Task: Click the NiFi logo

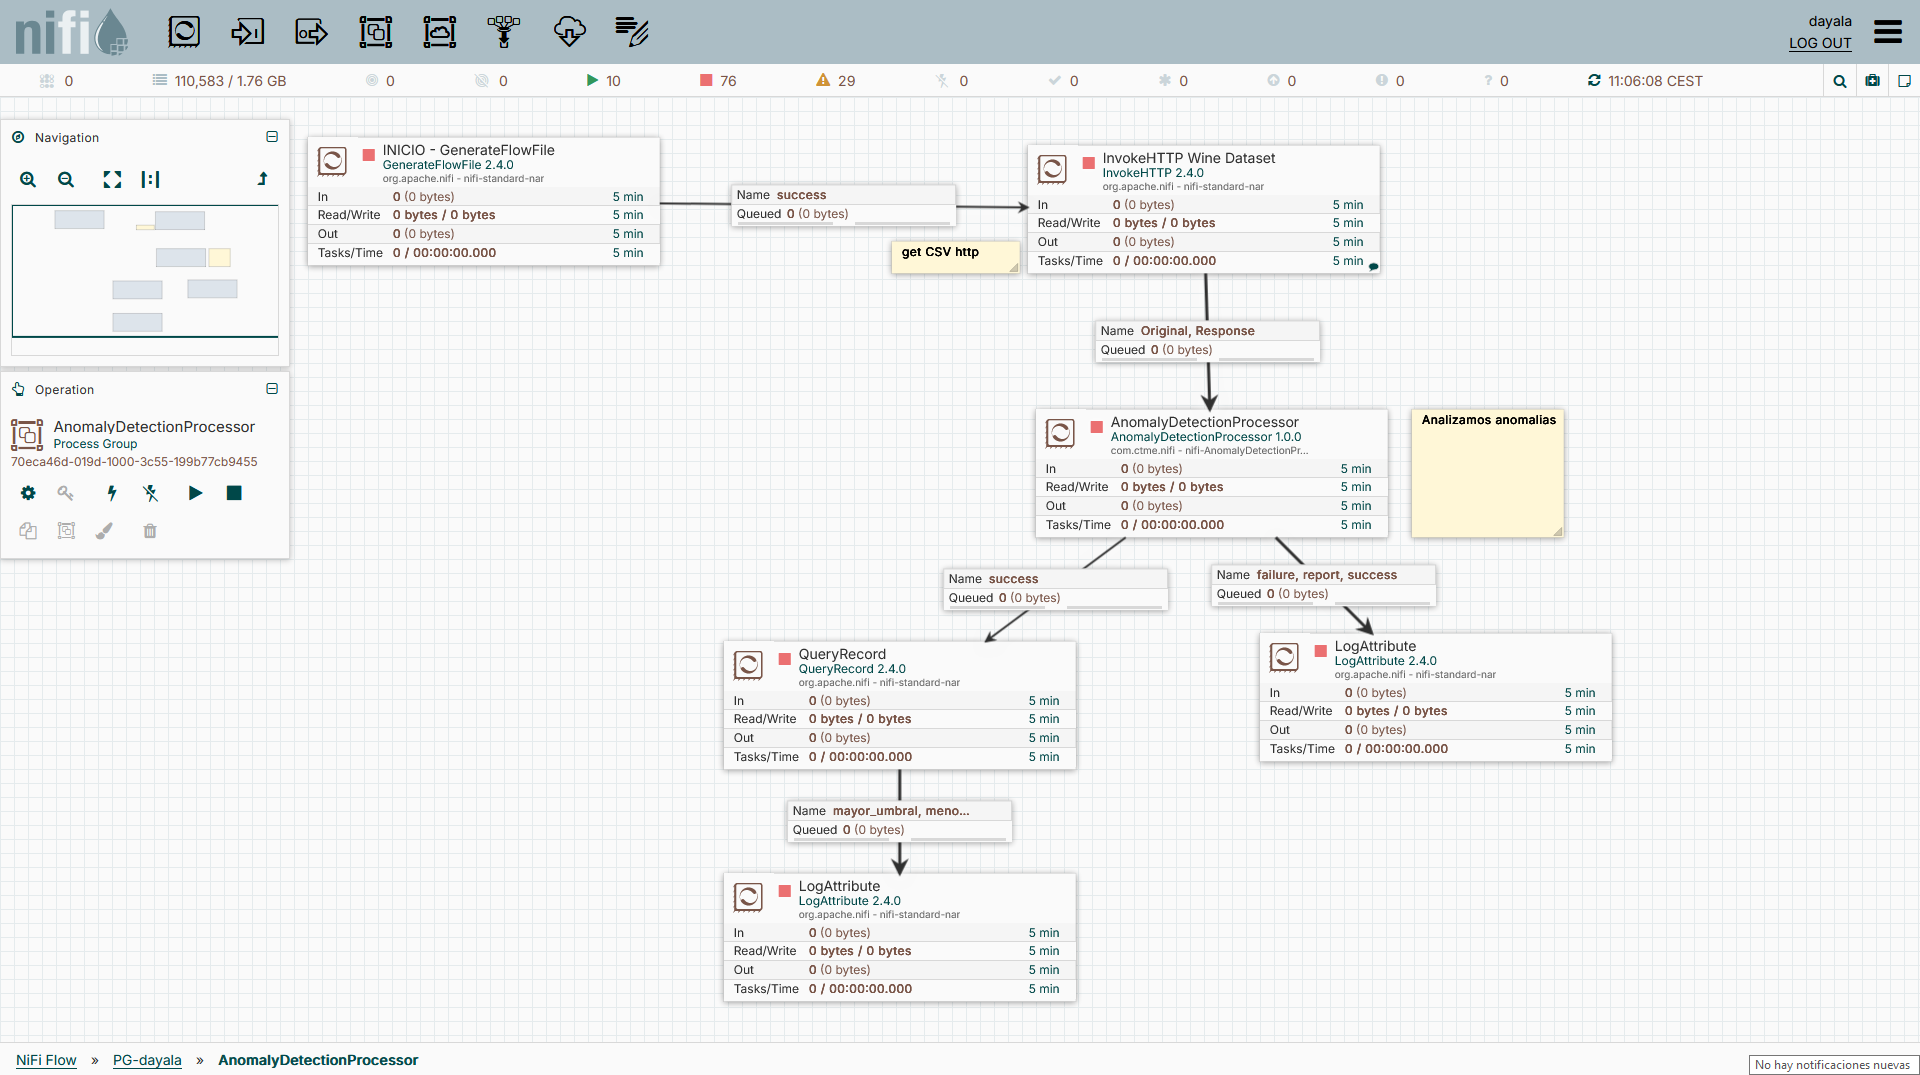Action: coord(72,32)
